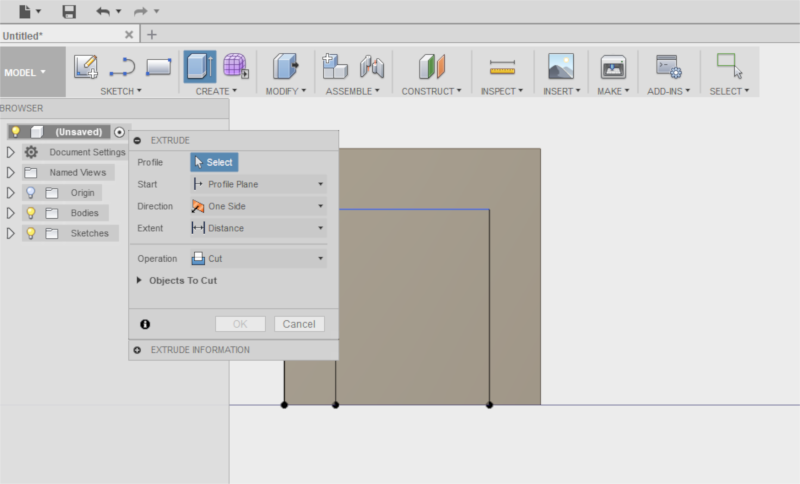Open the INSERT menu

[561, 91]
